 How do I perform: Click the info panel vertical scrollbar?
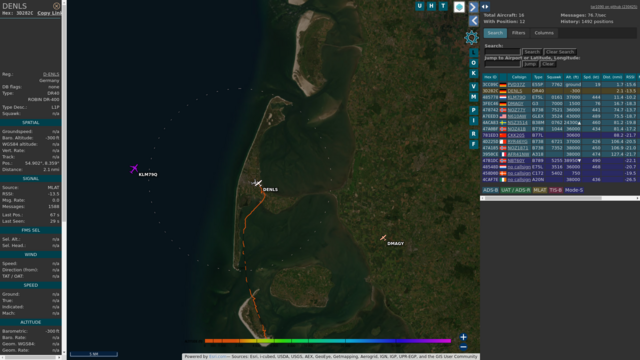tap(64, 178)
